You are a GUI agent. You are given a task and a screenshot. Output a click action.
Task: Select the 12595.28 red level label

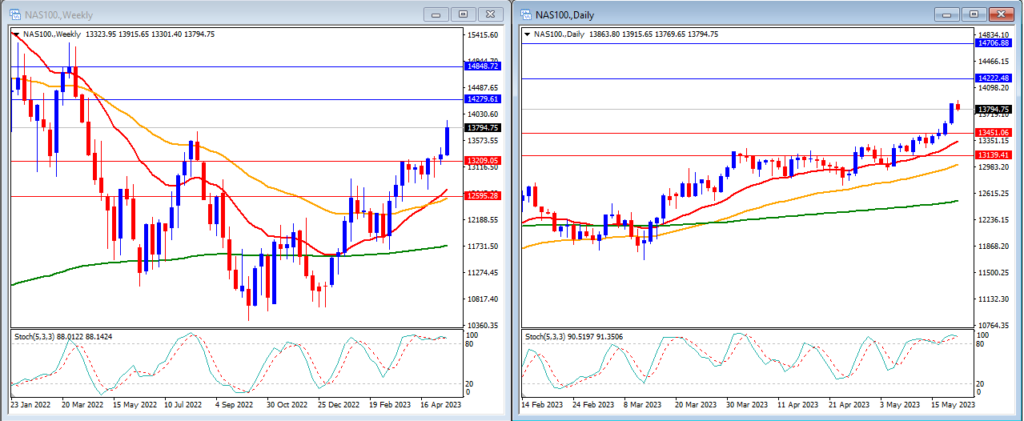483,196
